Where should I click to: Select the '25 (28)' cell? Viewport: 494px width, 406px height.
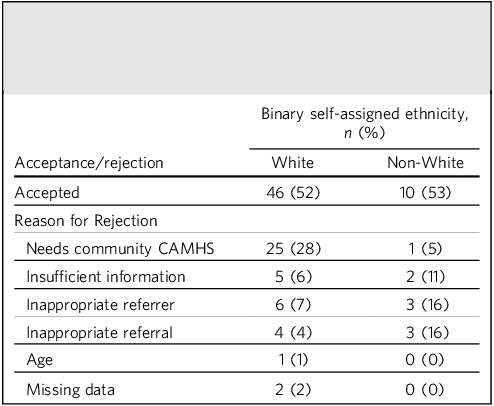pyautogui.click(x=293, y=249)
